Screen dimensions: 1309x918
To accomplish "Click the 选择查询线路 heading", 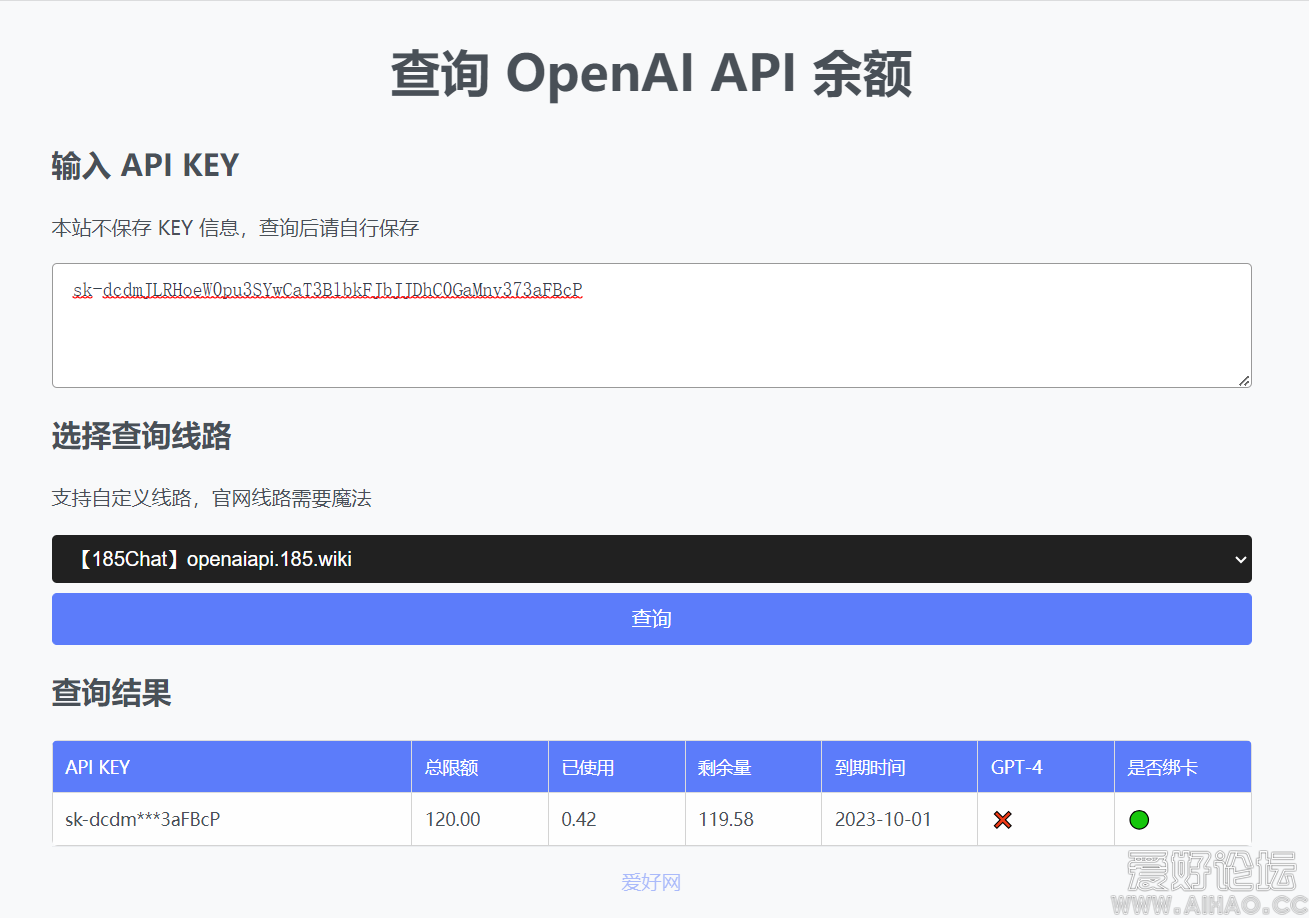I will coord(142,436).
